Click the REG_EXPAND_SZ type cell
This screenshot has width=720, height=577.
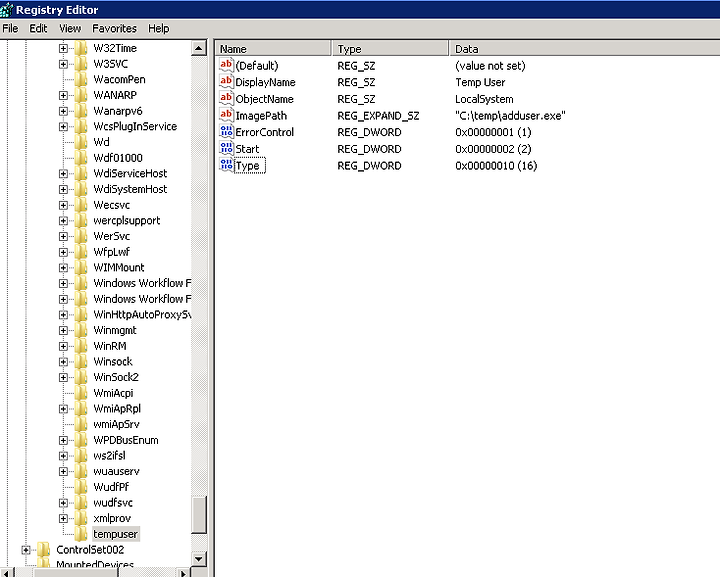[x=378, y=116]
